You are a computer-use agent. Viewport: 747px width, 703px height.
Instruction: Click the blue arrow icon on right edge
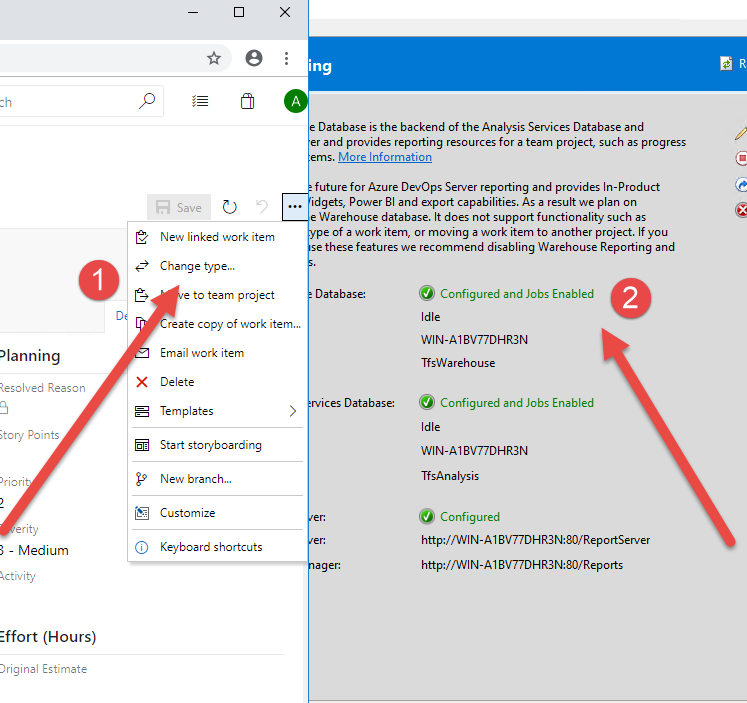741,184
